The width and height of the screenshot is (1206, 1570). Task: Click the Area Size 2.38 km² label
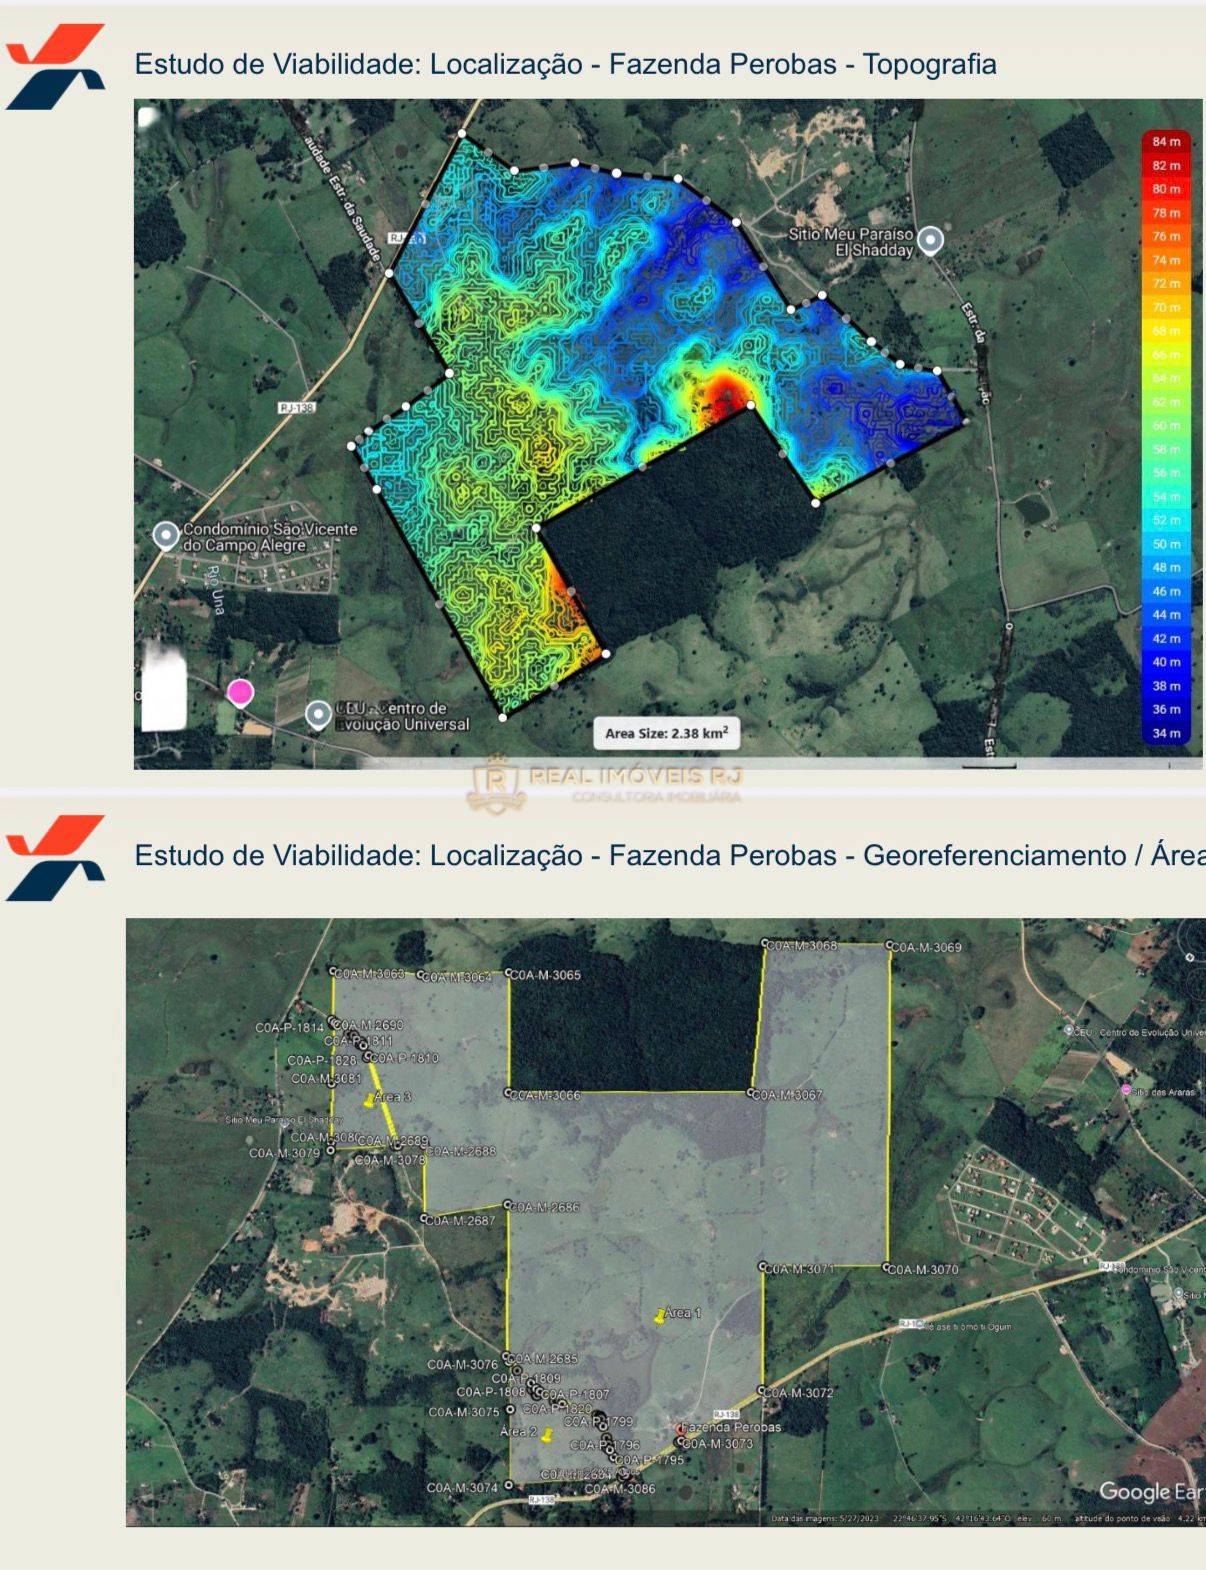point(666,733)
